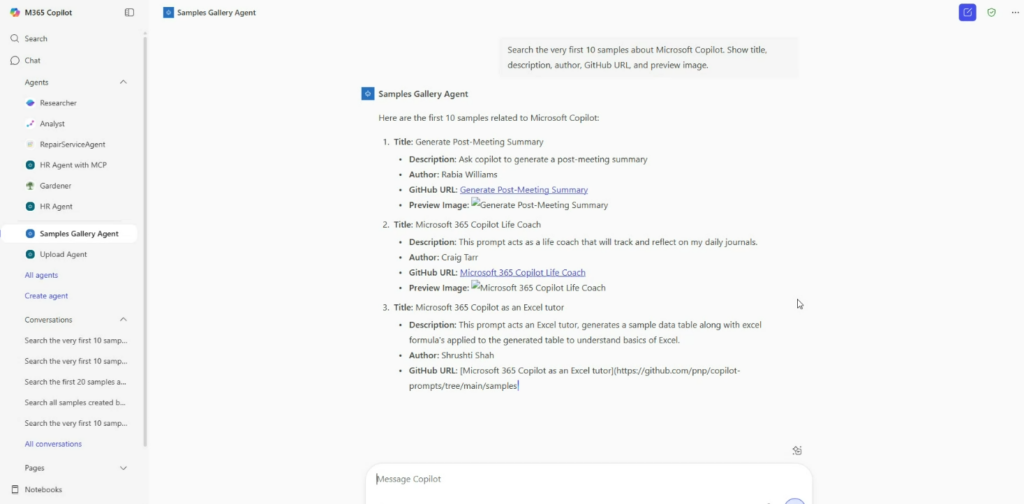Click the Researcher agent icon

point(30,103)
